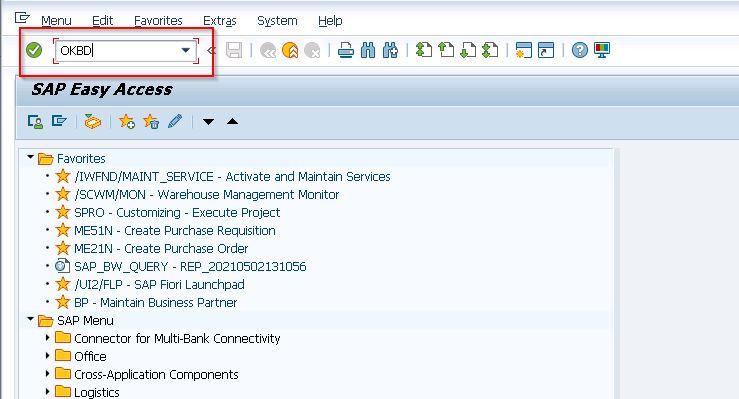Click the orange Exit icon

coord(290,50)
